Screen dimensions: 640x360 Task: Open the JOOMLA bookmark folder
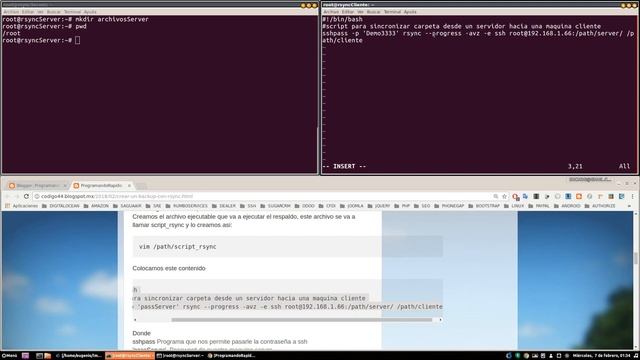pyautogui.click(x=351, y=206)
